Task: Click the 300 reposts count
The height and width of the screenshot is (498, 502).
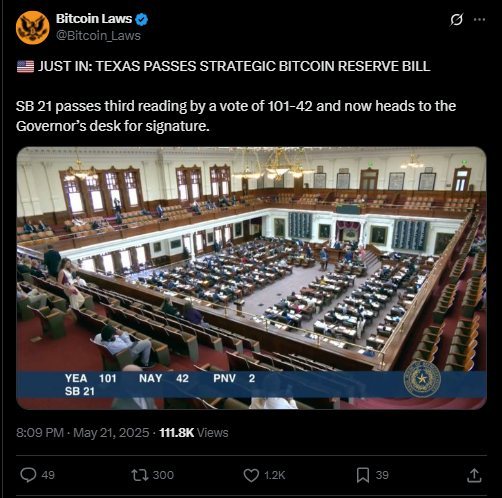Action: click(163, 475)
